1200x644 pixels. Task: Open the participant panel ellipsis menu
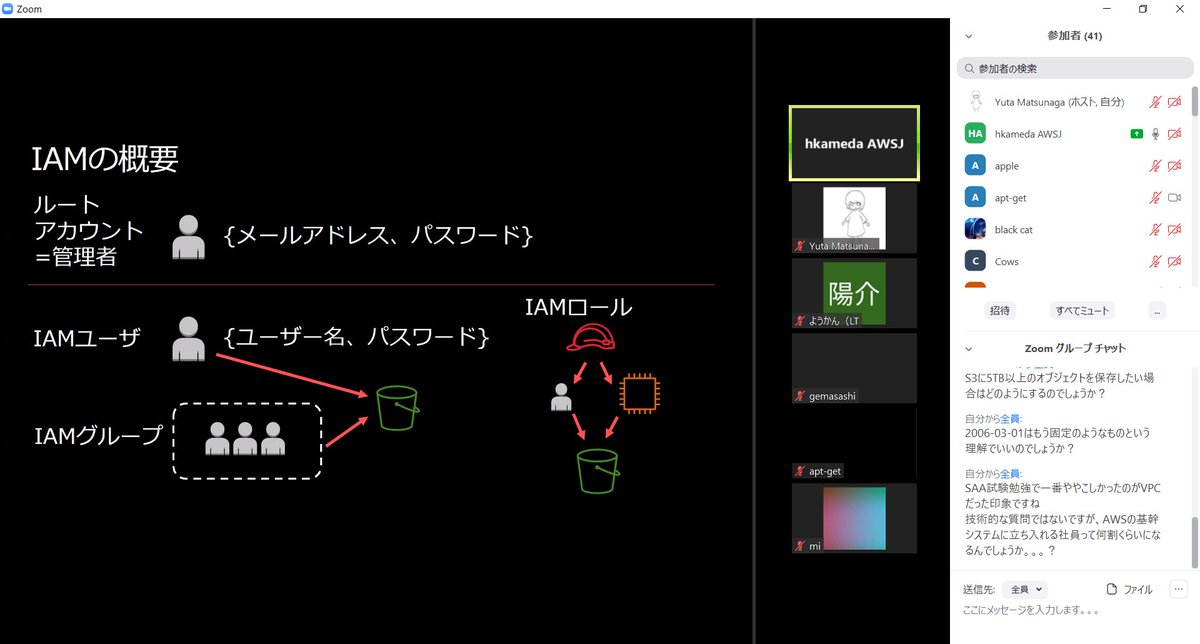pos(1157,310)
